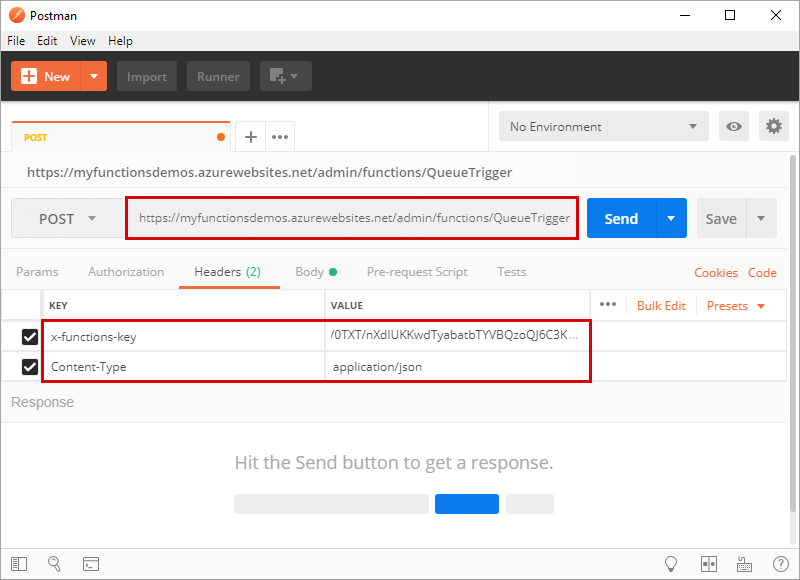The image size is (800, 580).
Task: Click the request name title text
Action: pyautogui.click(x=269, y=172)
